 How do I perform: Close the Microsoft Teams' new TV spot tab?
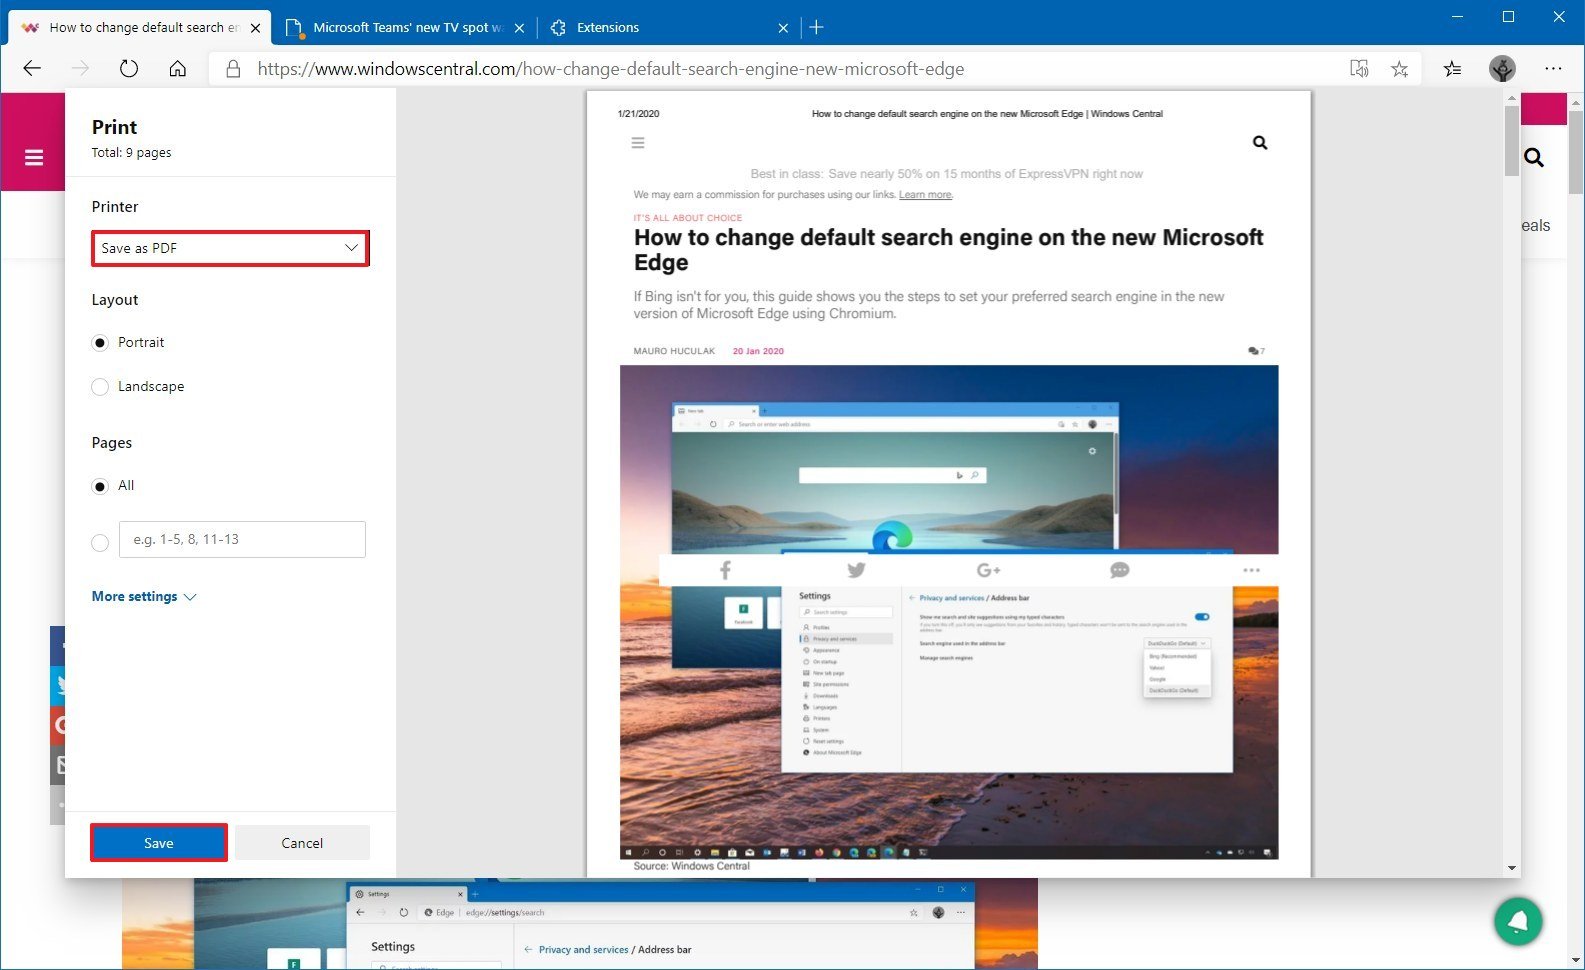click(x=519, y=28)
